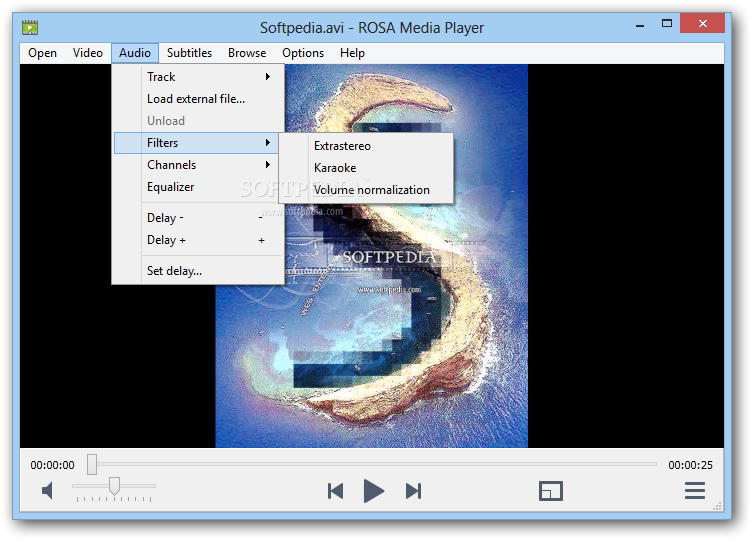
Task: Open the Subtitles menu
Action: click(x=189, y=53)
